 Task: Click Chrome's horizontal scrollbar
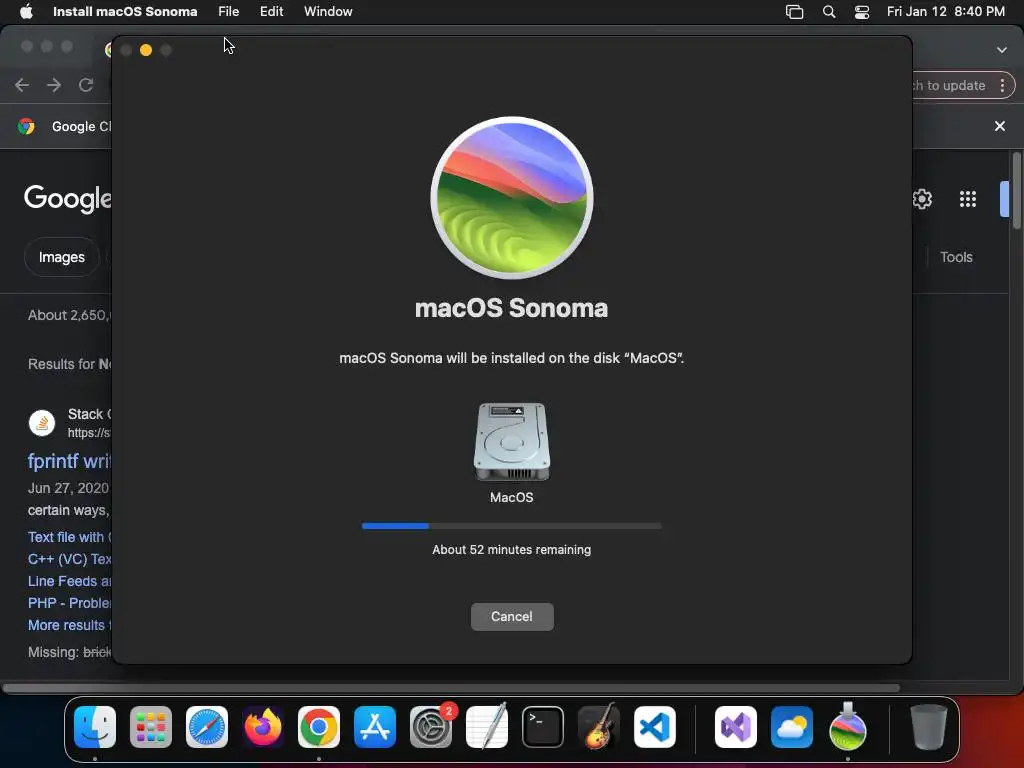451,688
